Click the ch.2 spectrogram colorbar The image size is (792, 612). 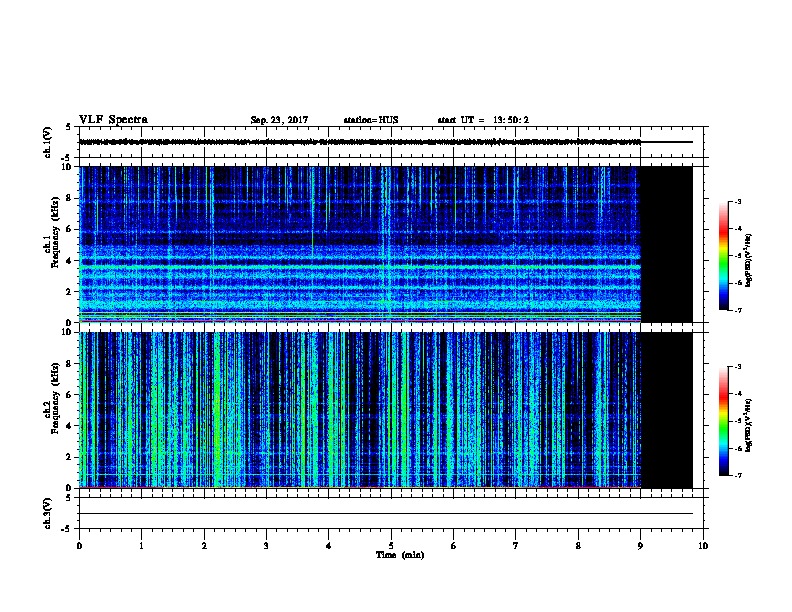click(x=723, y=421)
